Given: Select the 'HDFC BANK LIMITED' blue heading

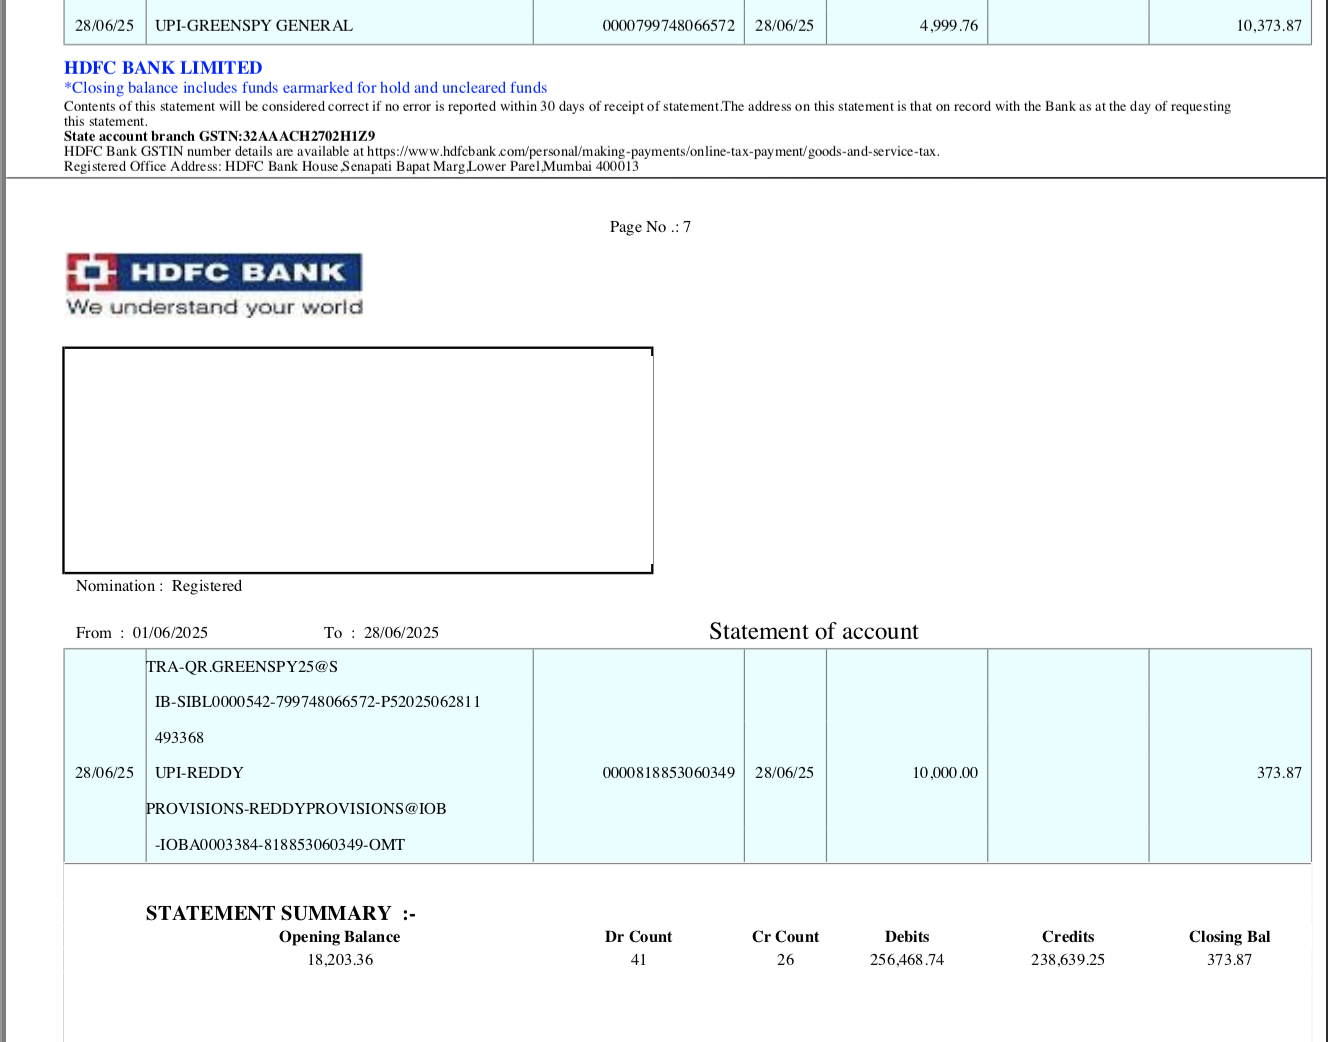Looking at the screenshot, I should pos(163,68).
